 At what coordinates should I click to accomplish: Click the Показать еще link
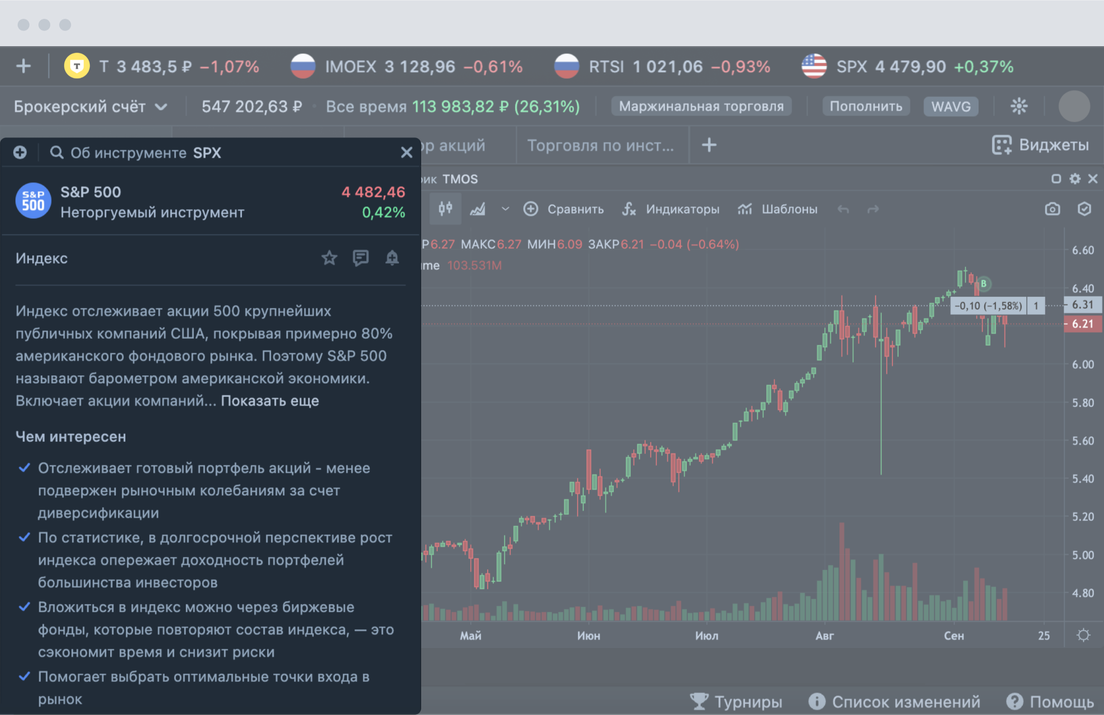click(270, 401)
